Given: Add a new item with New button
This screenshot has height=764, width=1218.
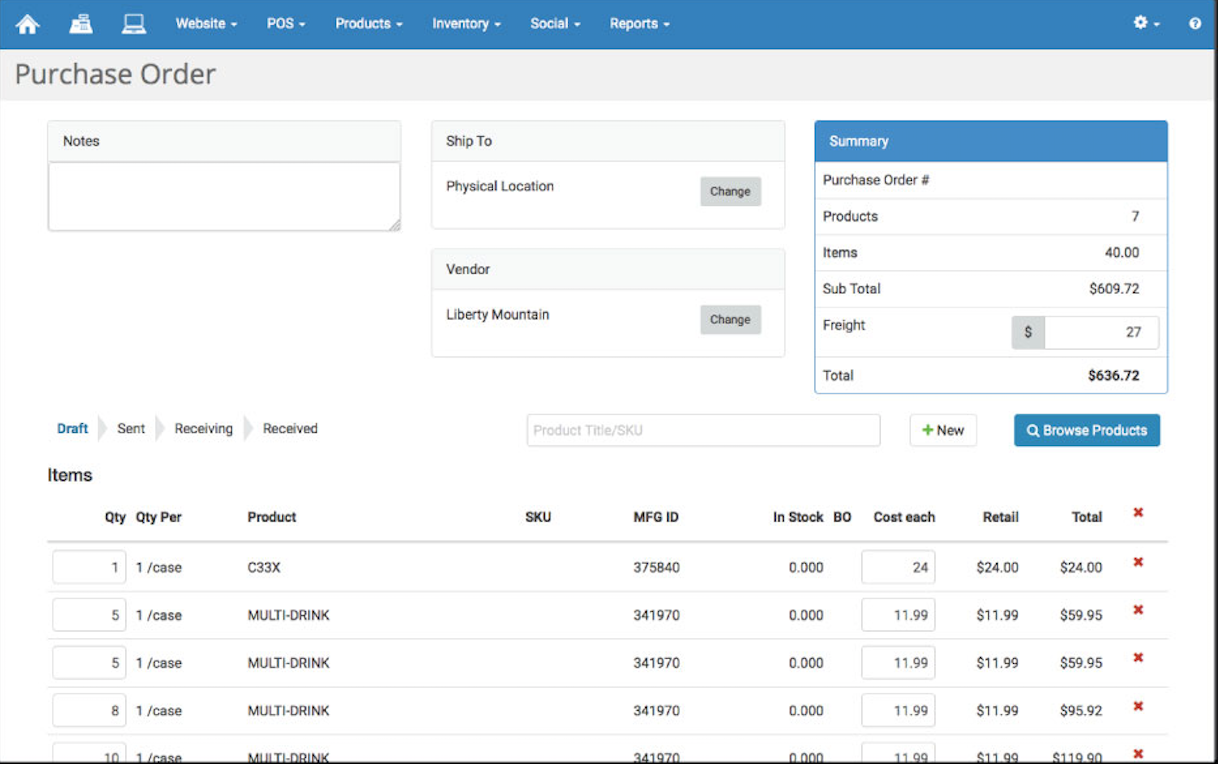Looking at the screenshot, I should tap(943, 431).
